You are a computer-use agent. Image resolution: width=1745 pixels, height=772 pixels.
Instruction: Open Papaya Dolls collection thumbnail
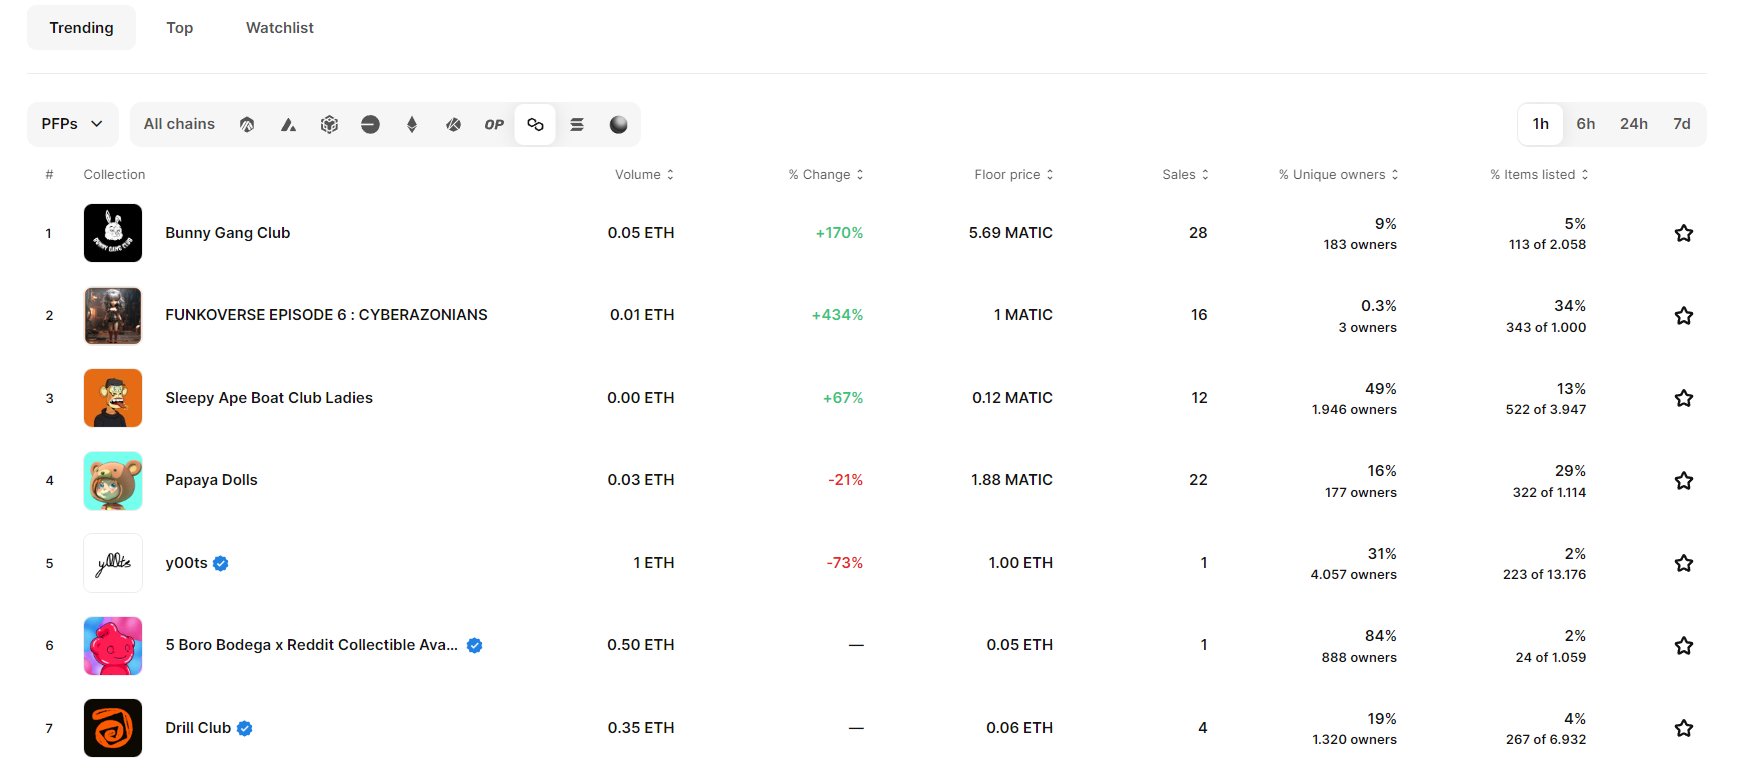coord(113,481)
